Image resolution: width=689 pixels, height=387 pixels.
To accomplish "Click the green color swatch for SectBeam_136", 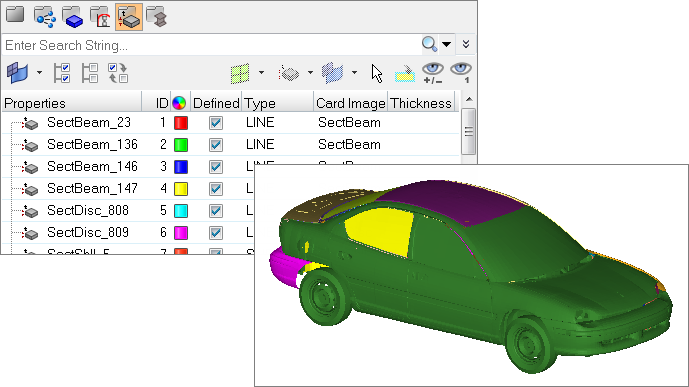I will pyautogui.click(x=181, y=145).
